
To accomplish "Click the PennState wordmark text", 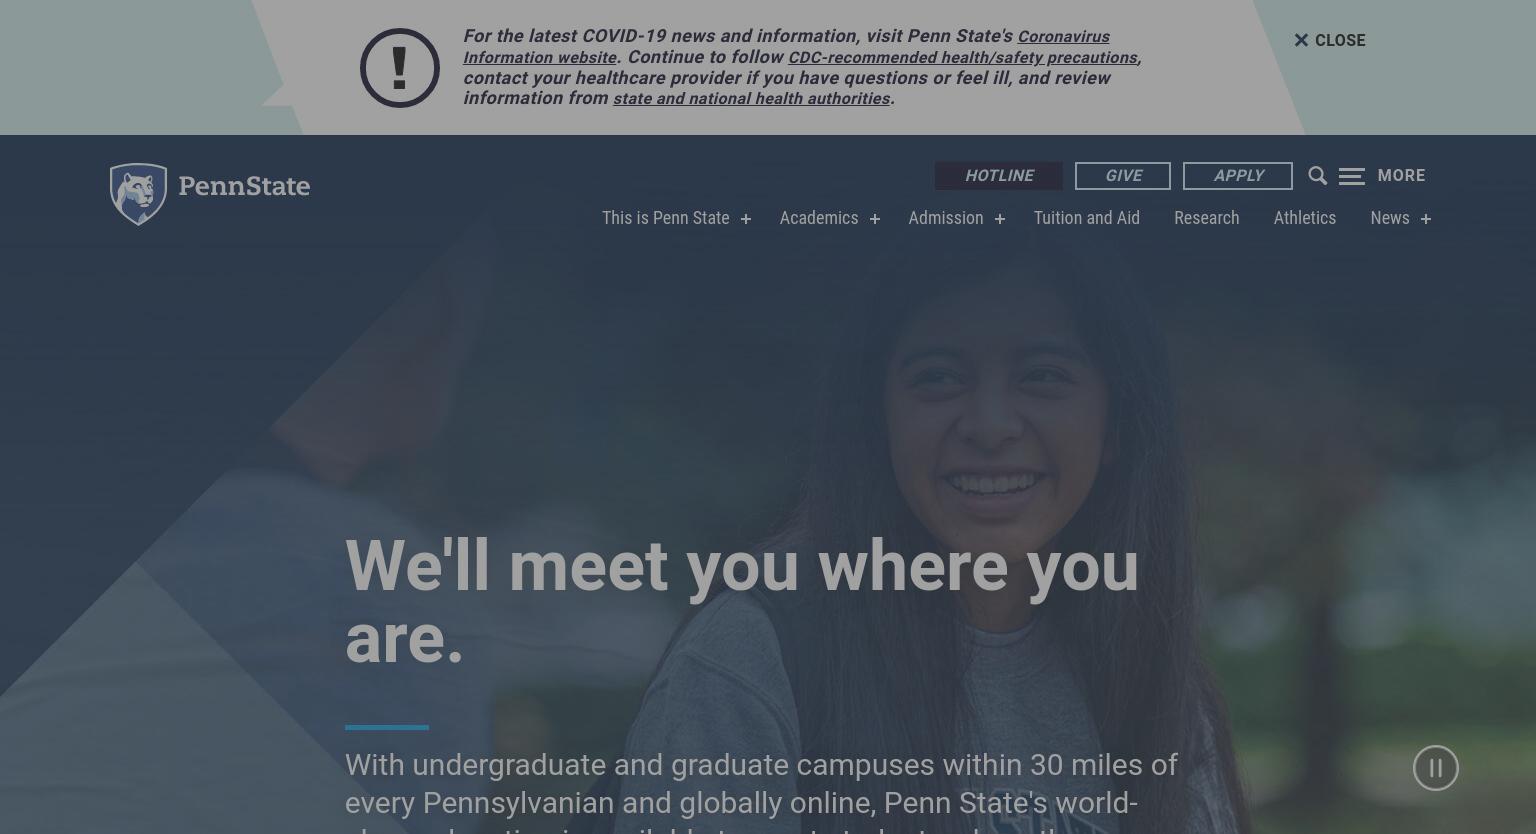I will [244, 187].
